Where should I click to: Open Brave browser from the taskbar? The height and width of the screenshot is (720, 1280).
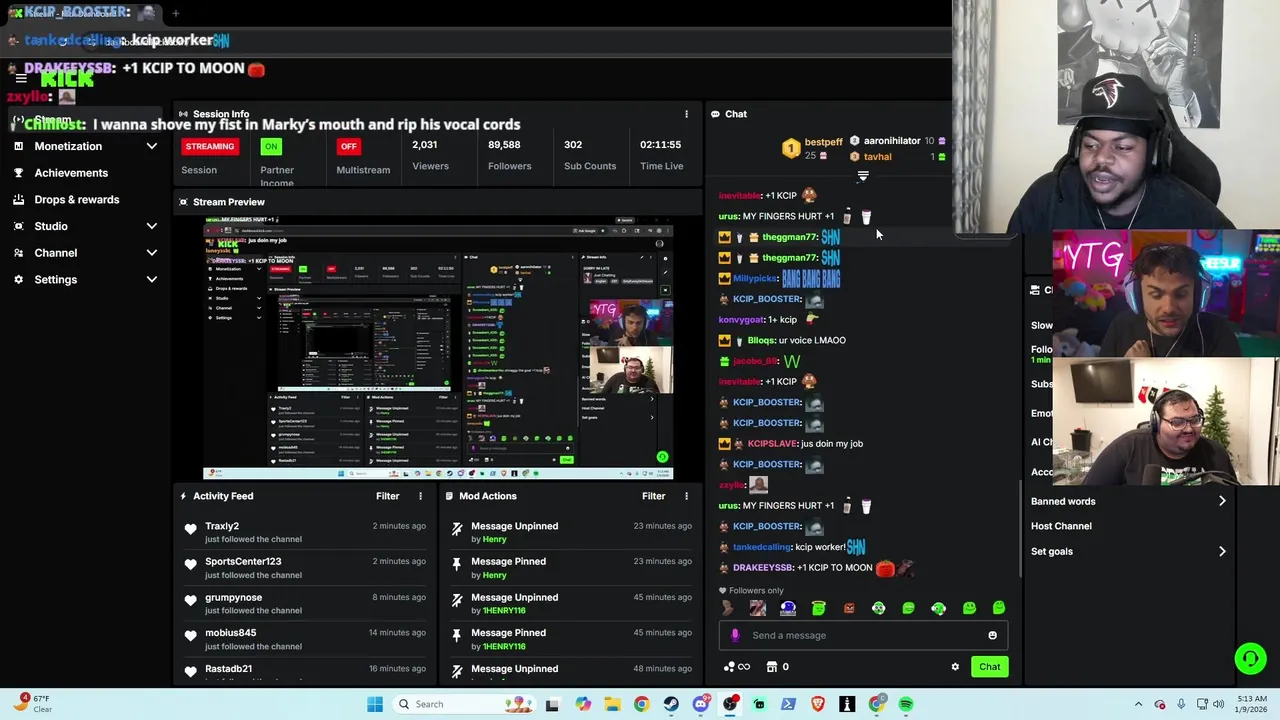tap(817, 704)
